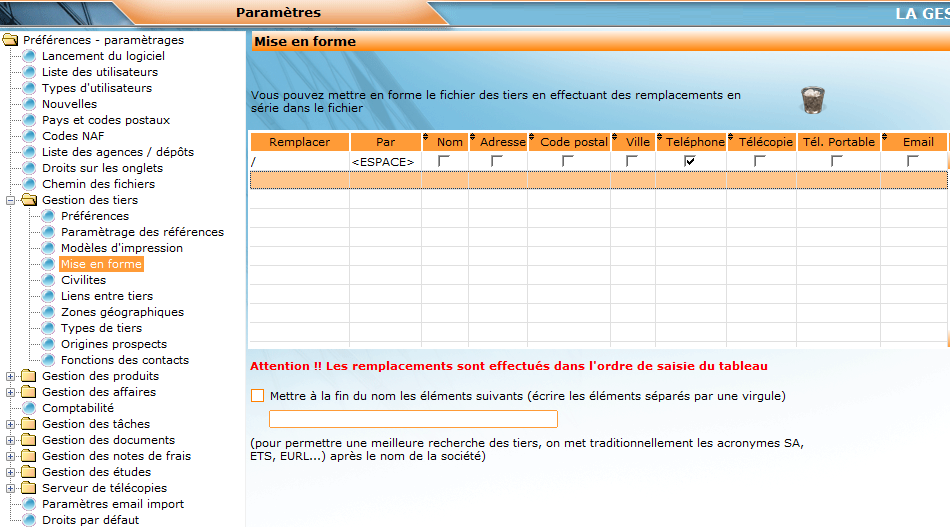The width and height of the screenshot is (950, 527).
Task: Select the highlighted Mise en forme tree item
Action: click(x=101, y=264)
